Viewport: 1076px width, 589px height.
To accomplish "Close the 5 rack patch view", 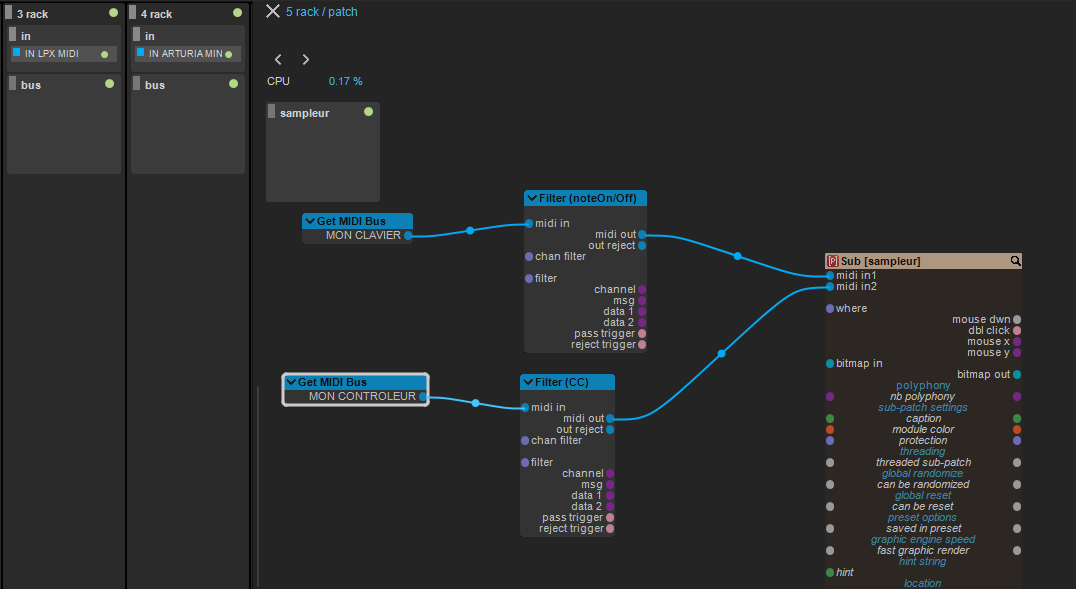I will 272,12.
